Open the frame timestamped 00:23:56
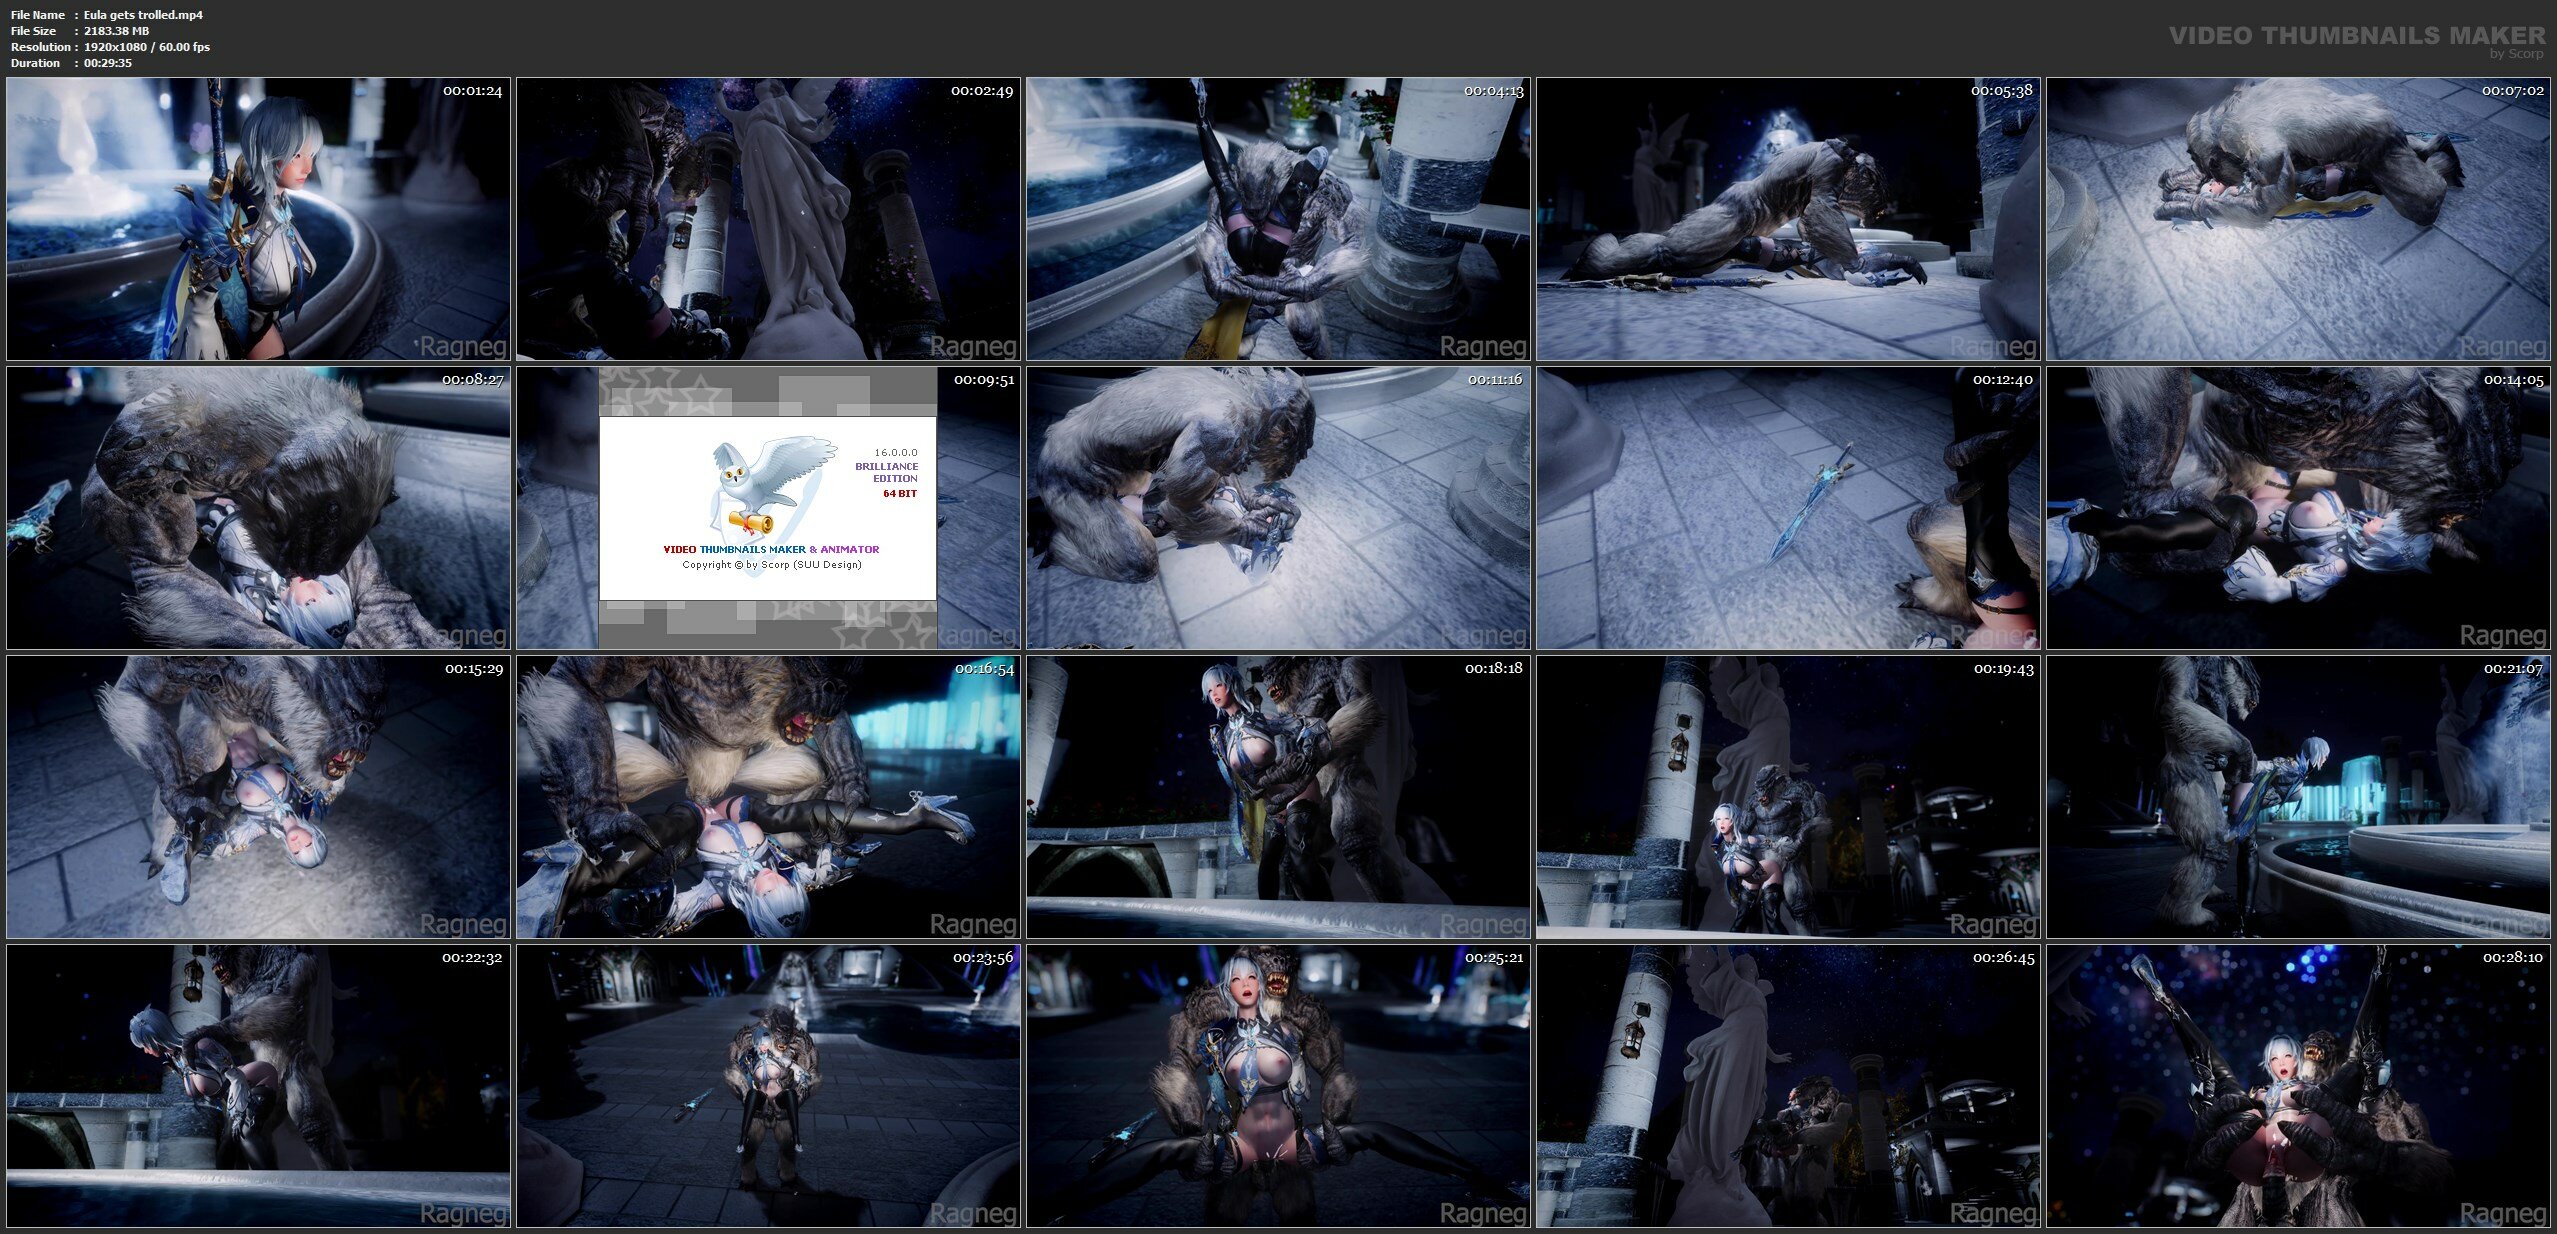The height and width of the screenshot is (1234, 2557). (768, 1086)
